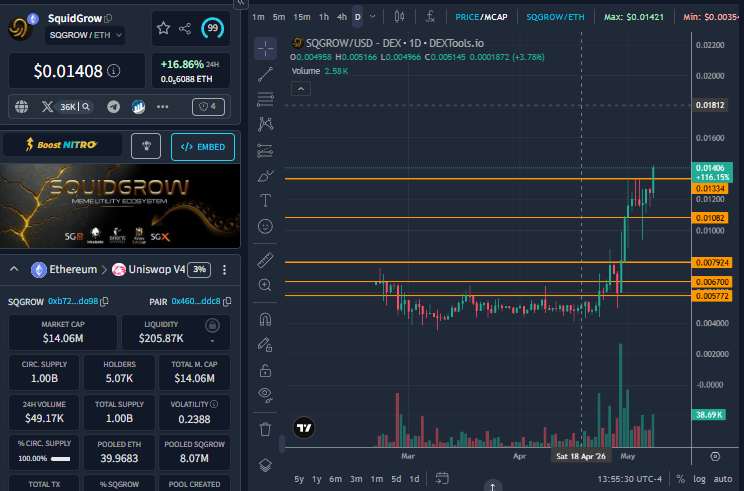Select the 4h timeframe
744x491 pixels.
pyautogui.click(x=342, y=17)
